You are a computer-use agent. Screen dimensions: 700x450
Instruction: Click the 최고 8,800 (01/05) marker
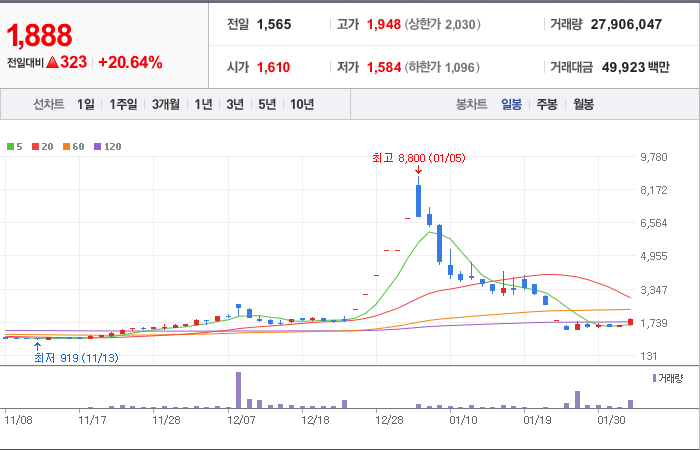[x=418, y=158]
